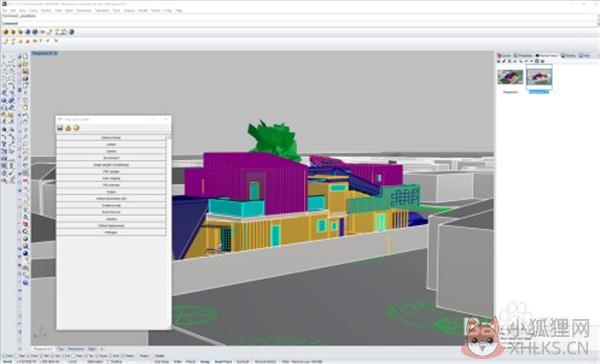Click the restore defaults round icon in V-Ray dialog
This screenshot has width=600, height=364.
pos(76,128)
